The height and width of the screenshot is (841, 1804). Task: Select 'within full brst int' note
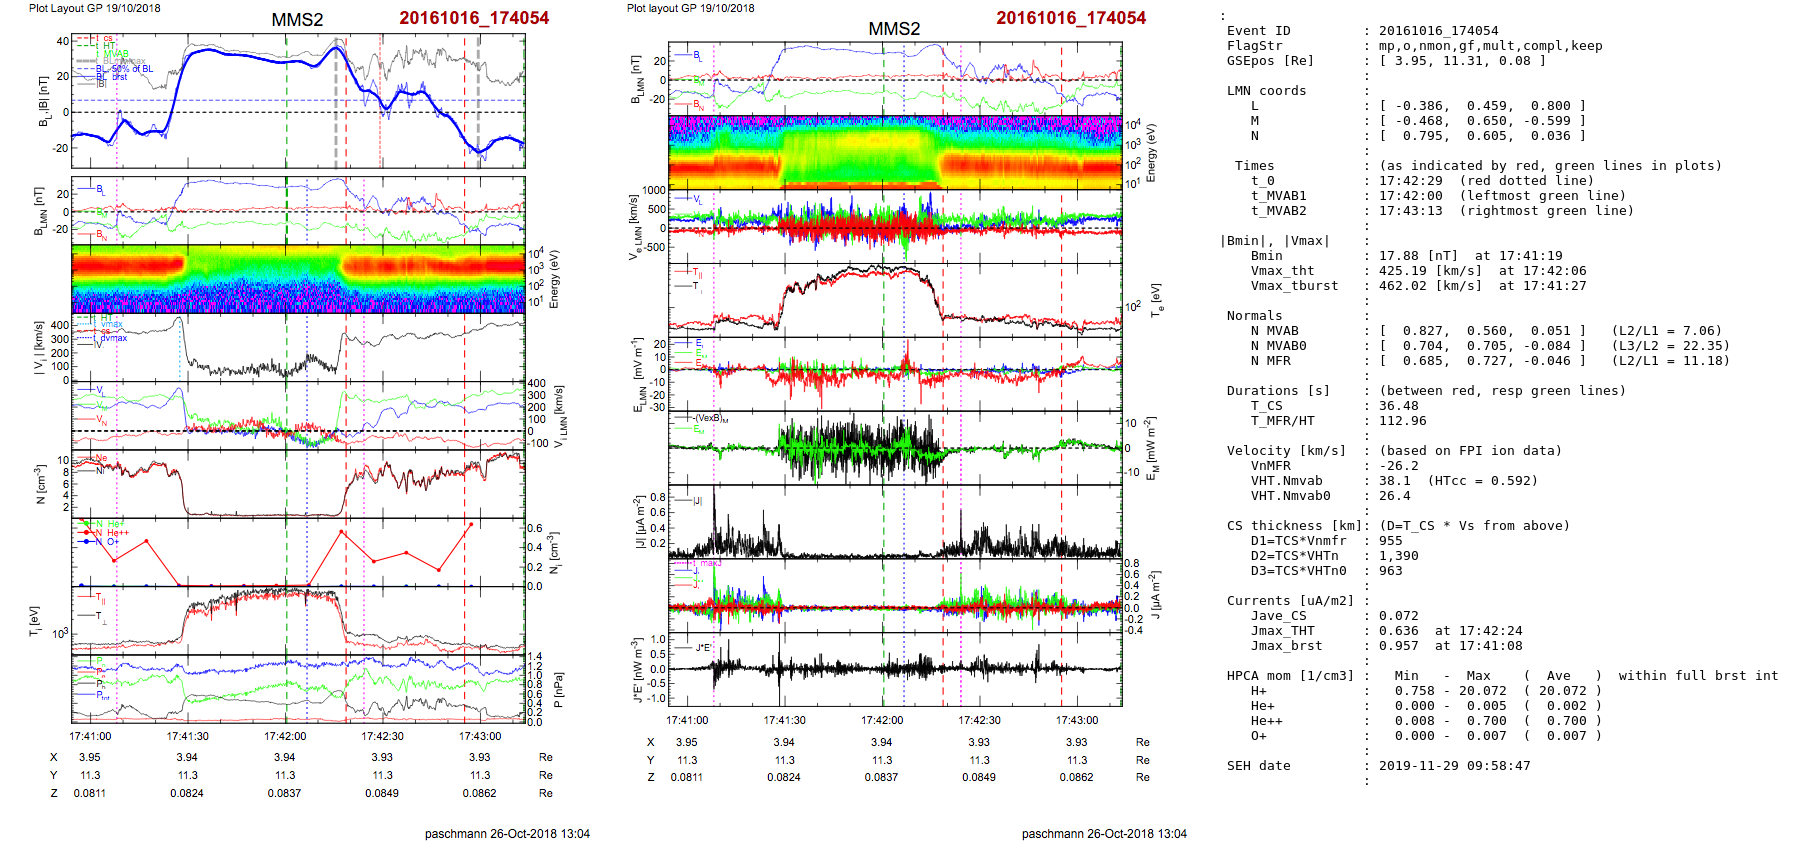click(x=1699, y=676)
